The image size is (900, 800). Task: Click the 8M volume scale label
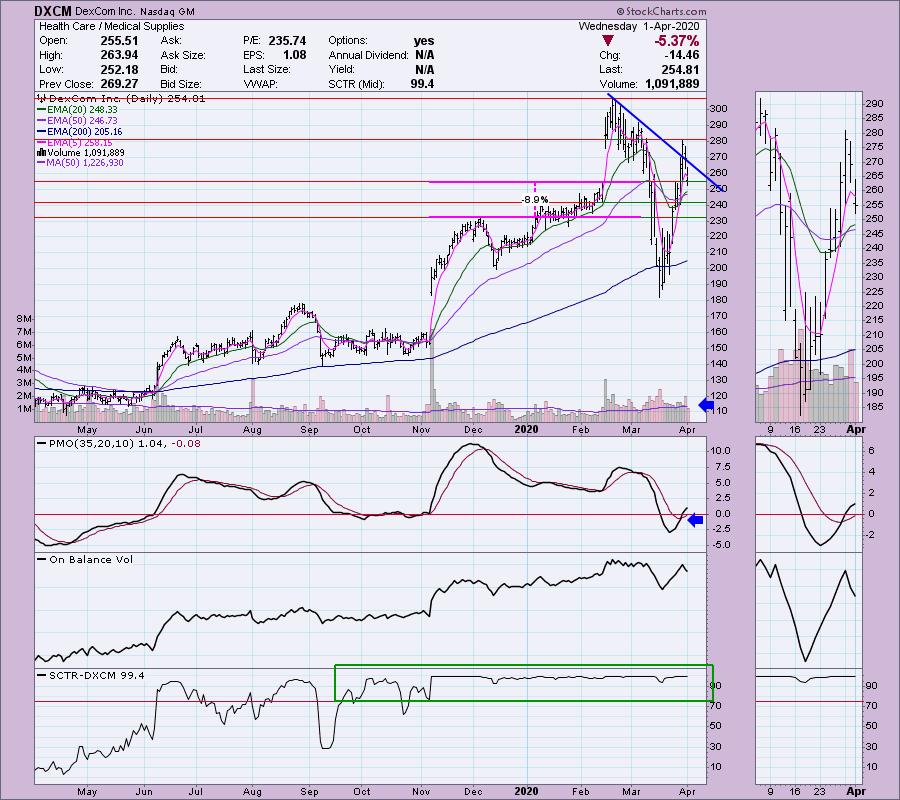[24, 319]
